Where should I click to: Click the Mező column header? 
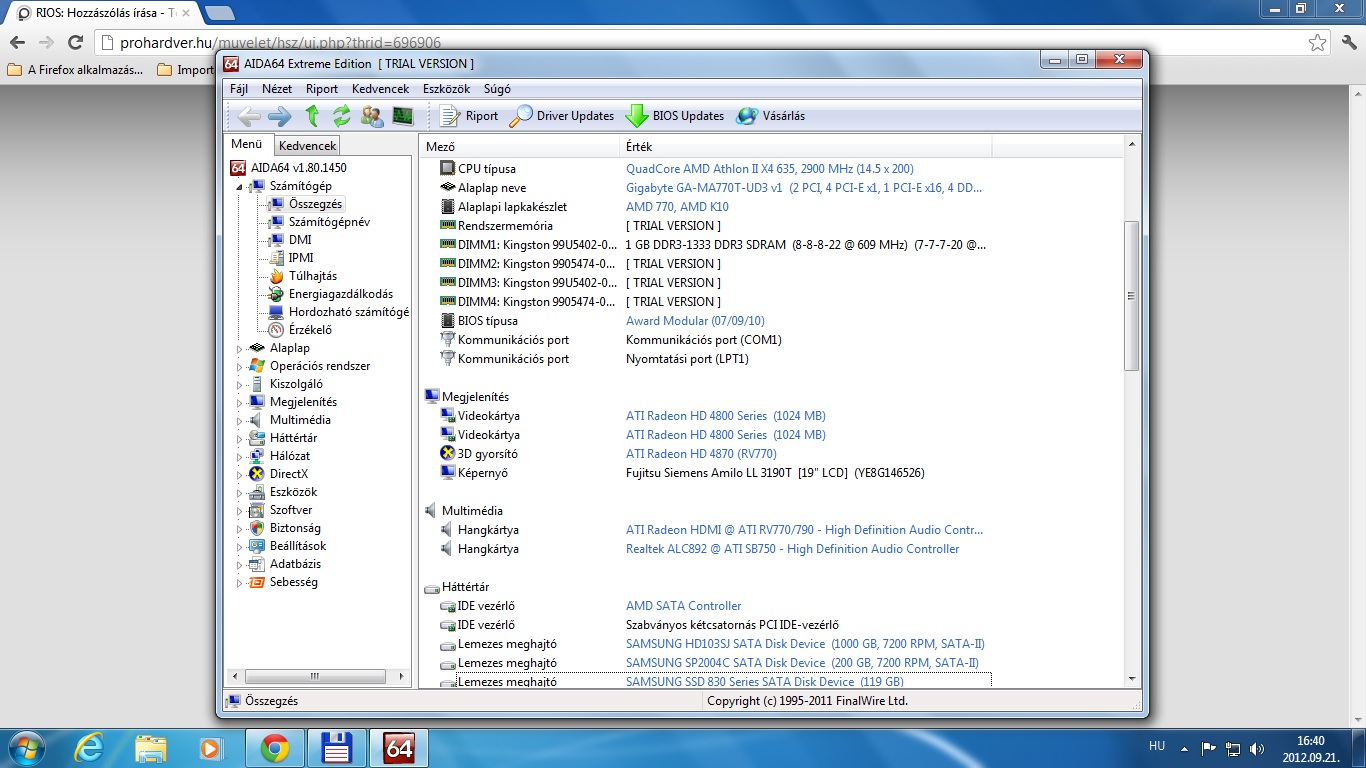click(520, 147)
